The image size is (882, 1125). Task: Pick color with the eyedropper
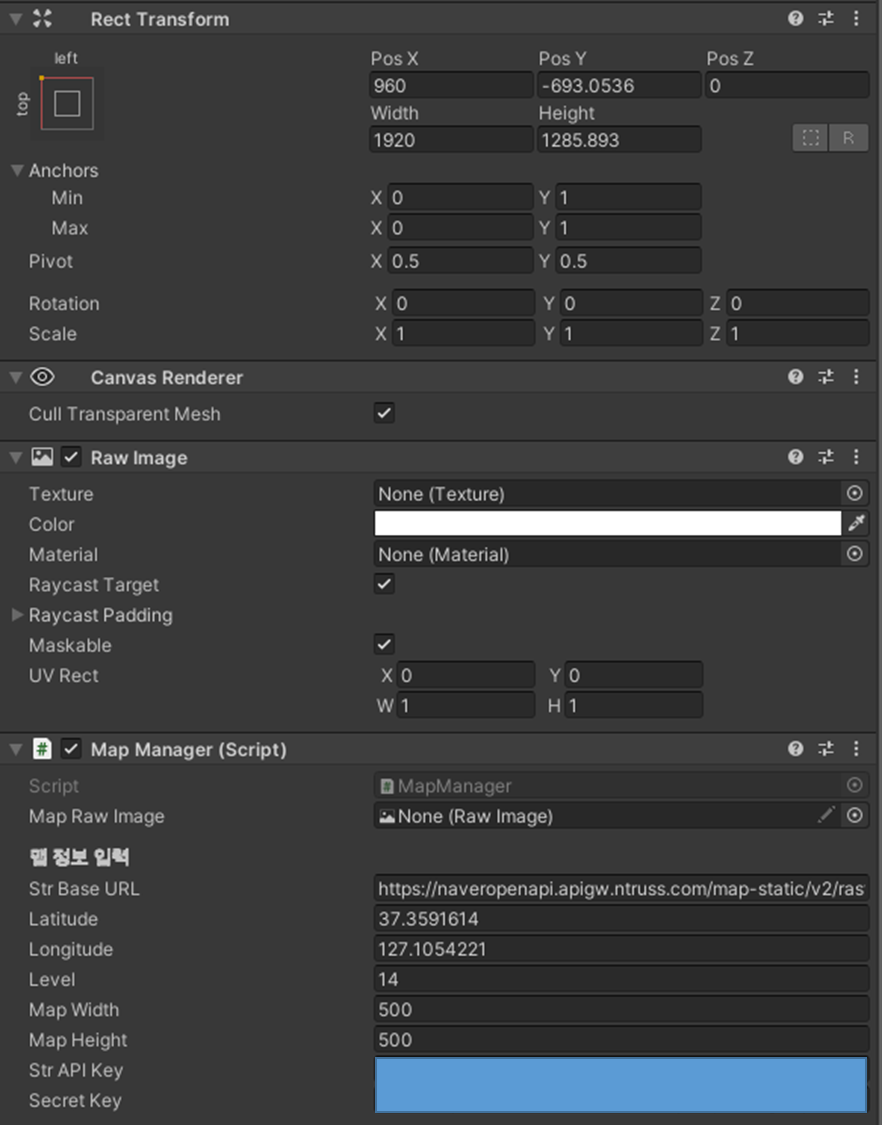coord(856,523)
